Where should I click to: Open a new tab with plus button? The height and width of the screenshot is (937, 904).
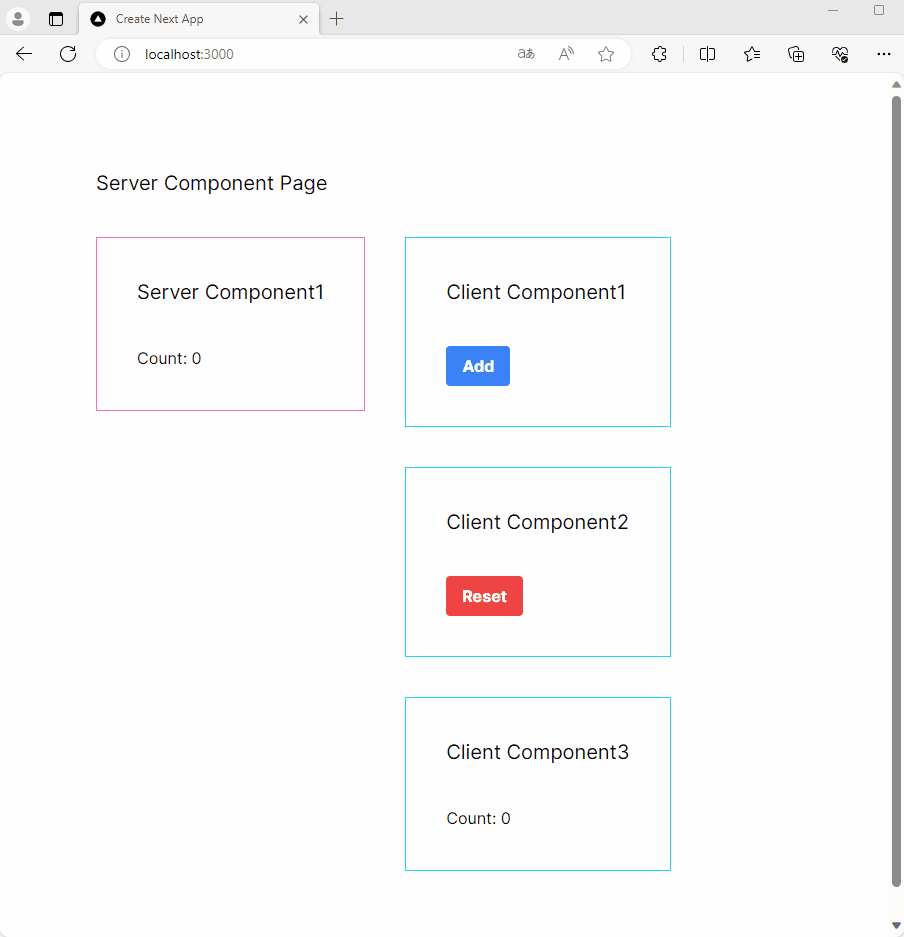pyautogui.click(x=336, y=19)
